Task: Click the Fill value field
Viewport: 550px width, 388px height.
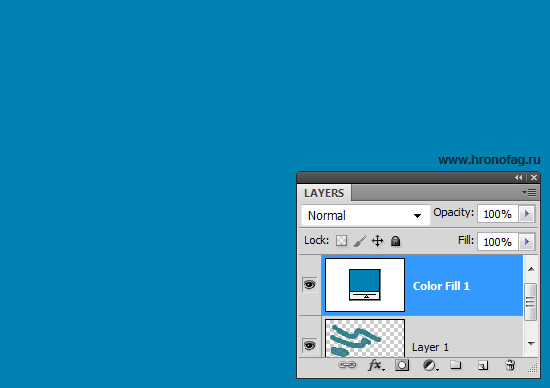Action: (x=498, y=242)
